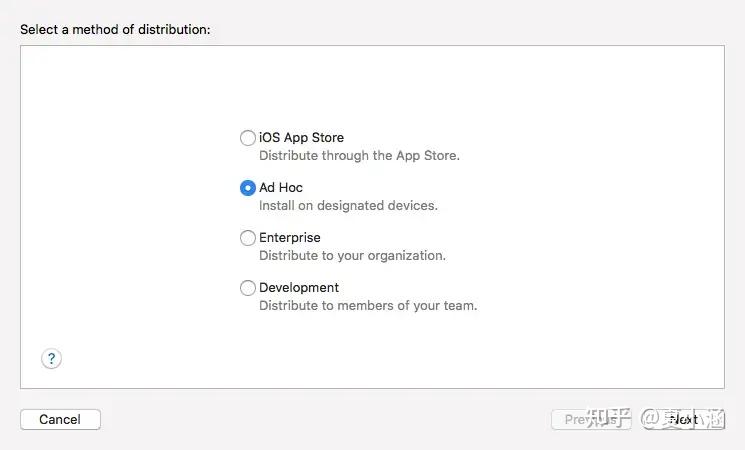Click the "Ad Hoc" option label
The image size is (745, 450).
pos(281,188)
